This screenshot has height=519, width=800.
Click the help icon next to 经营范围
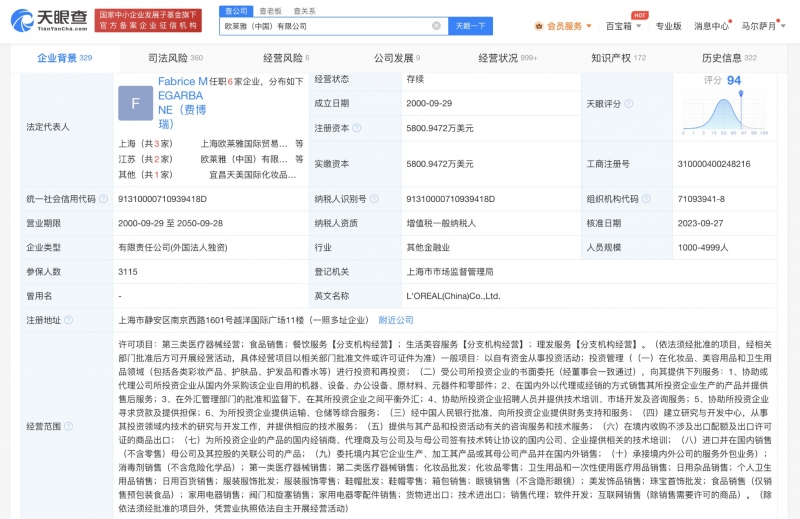68,426
